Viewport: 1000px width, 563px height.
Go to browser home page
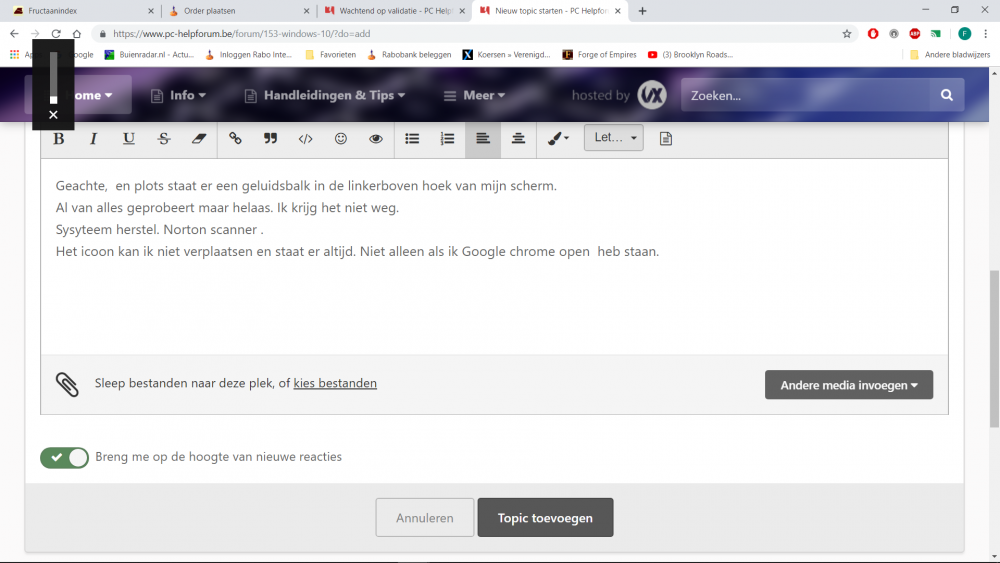pyautogui.click(x=77, y=34)
